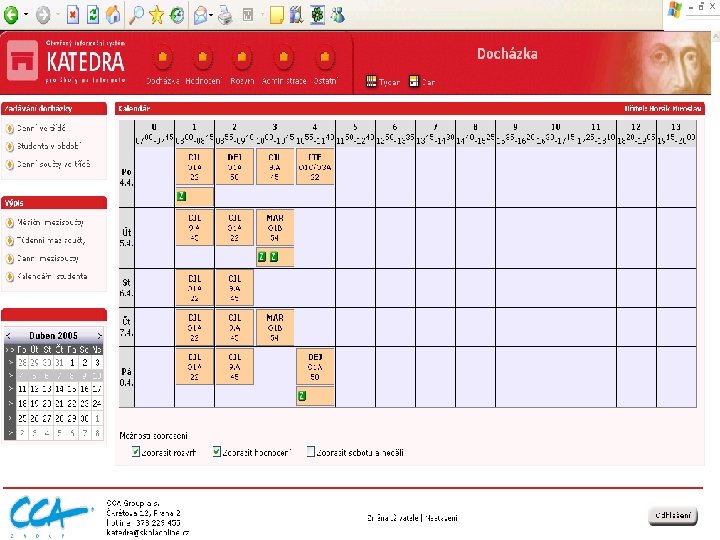This screenshot has width=720, height=540.
Task: Select the calendar week starting on 11
Action: pos(10,389)
